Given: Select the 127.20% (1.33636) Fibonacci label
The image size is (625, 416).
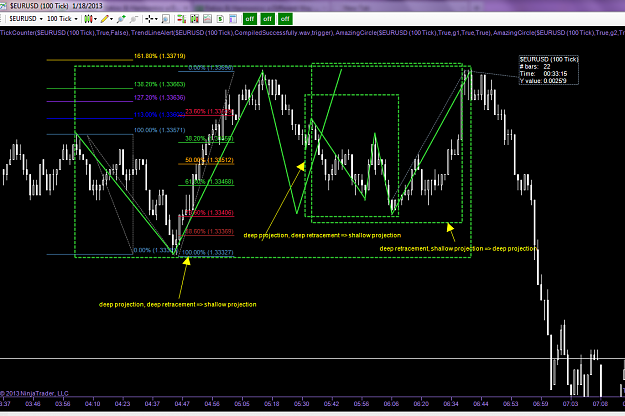Looking at the screenshot, I should point(159,97).
